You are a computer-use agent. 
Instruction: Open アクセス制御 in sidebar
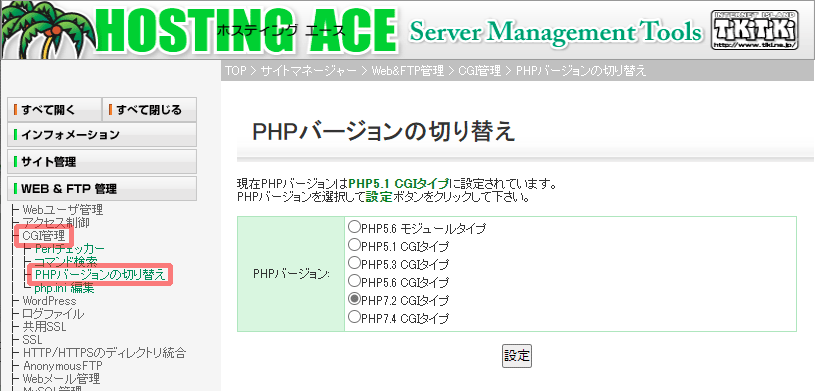tap(56, 223)
